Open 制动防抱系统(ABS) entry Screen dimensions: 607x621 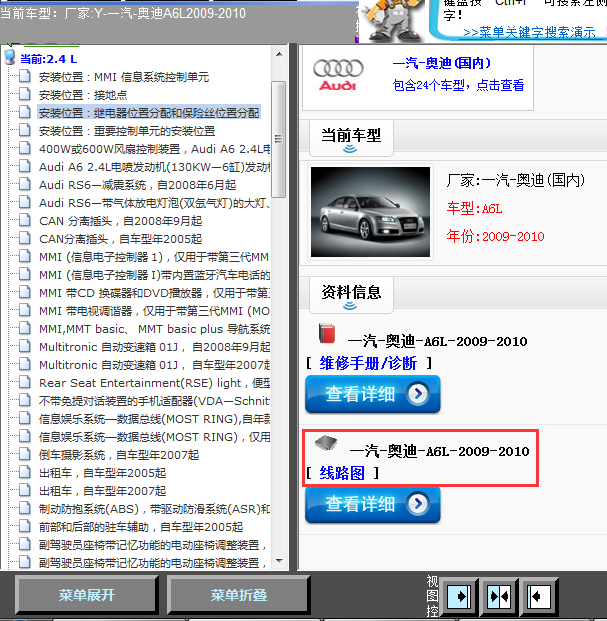click(154, 509)
